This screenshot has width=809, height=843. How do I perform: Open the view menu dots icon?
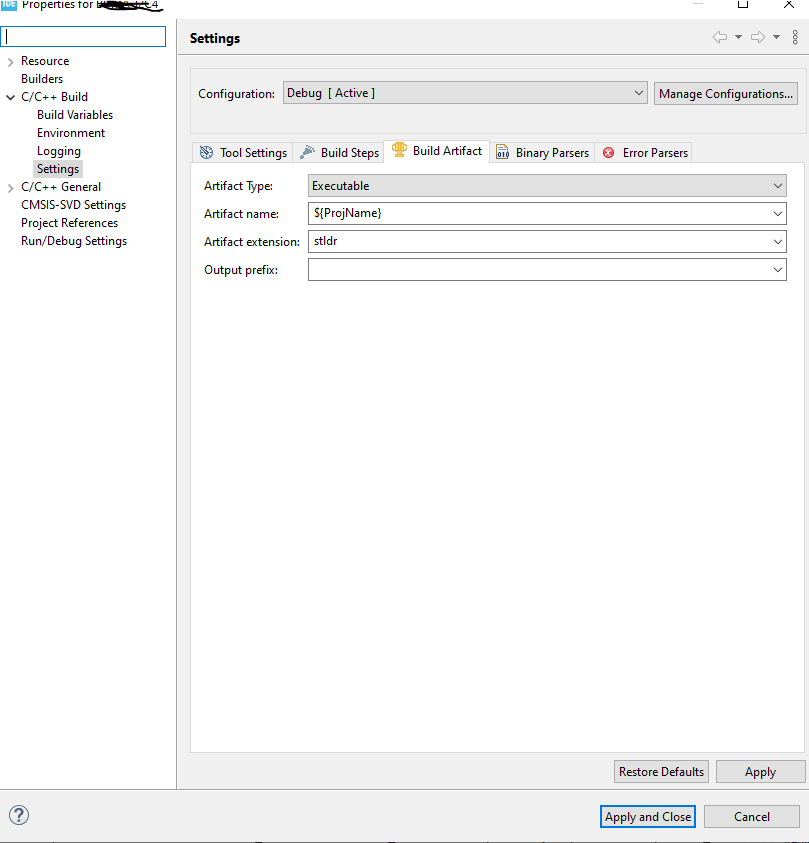click(x=795, y=37)
